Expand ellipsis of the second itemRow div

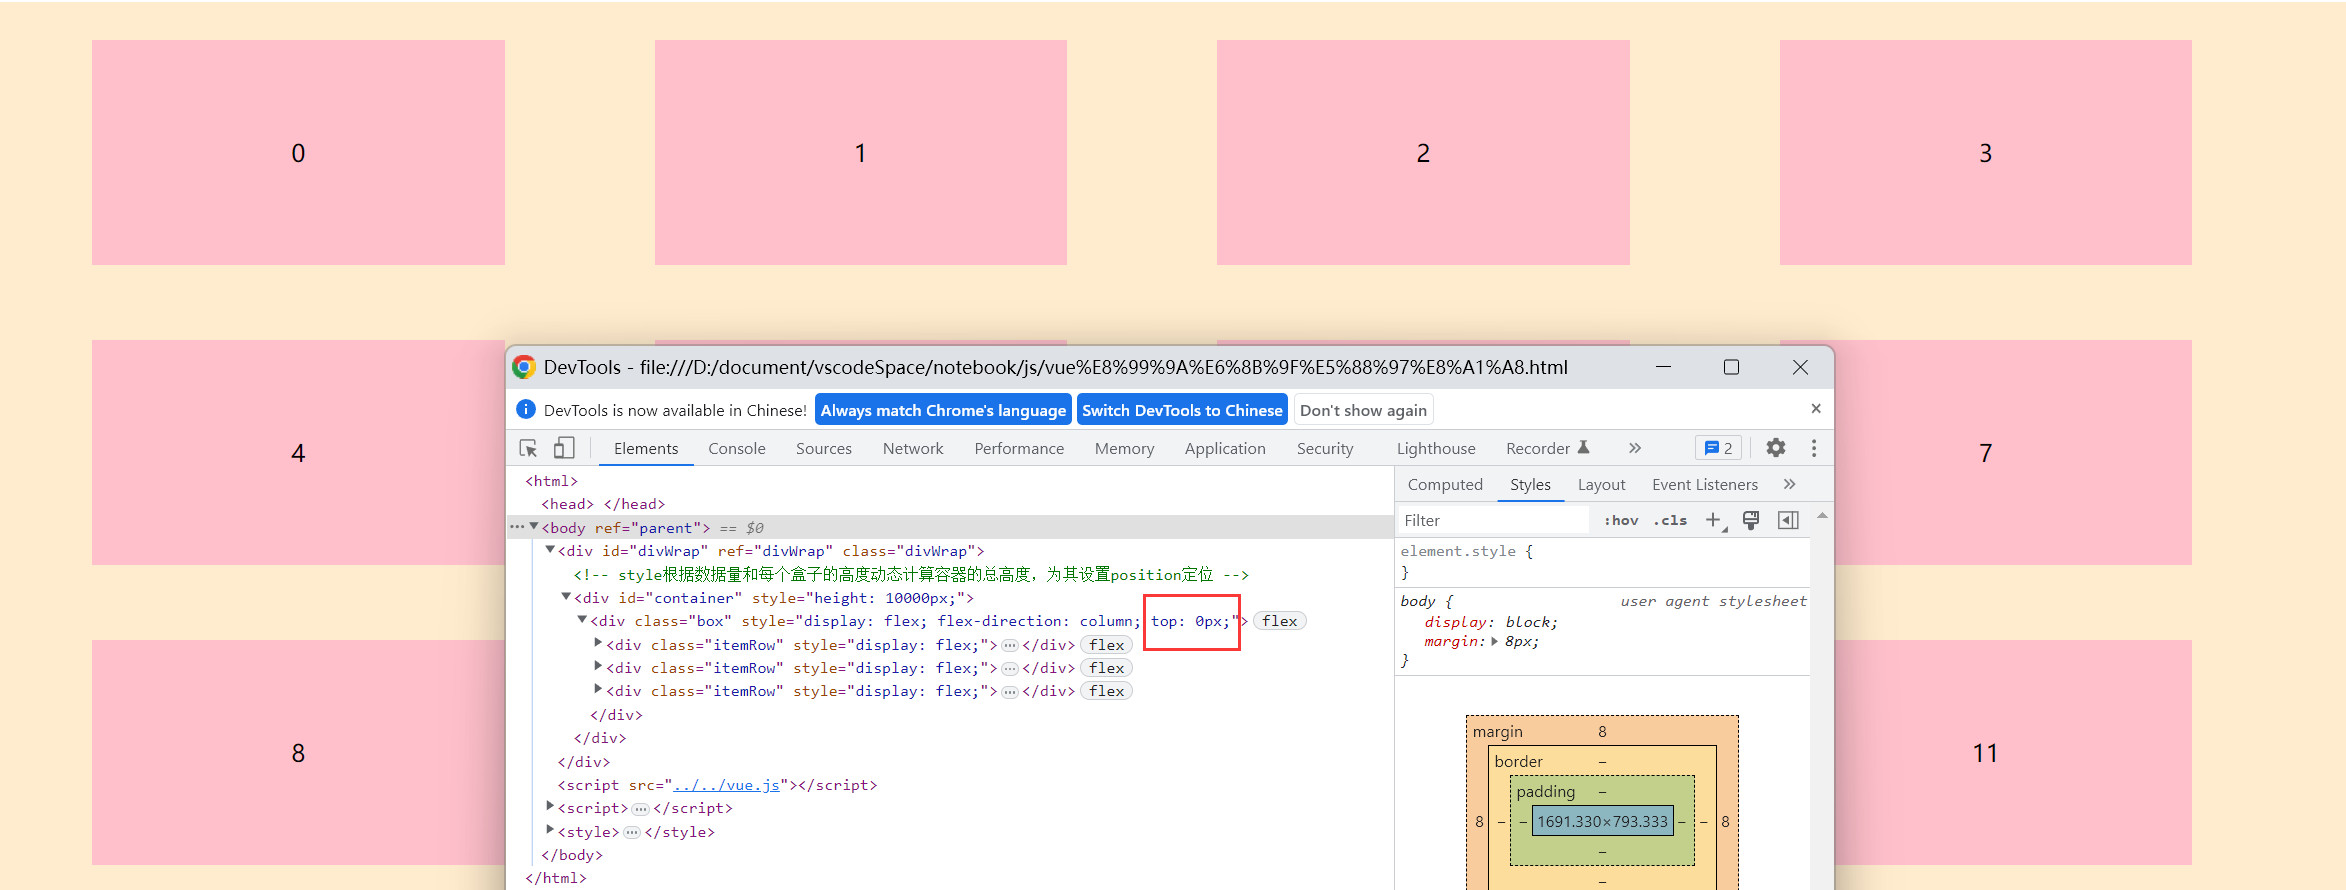(1010, 669)
